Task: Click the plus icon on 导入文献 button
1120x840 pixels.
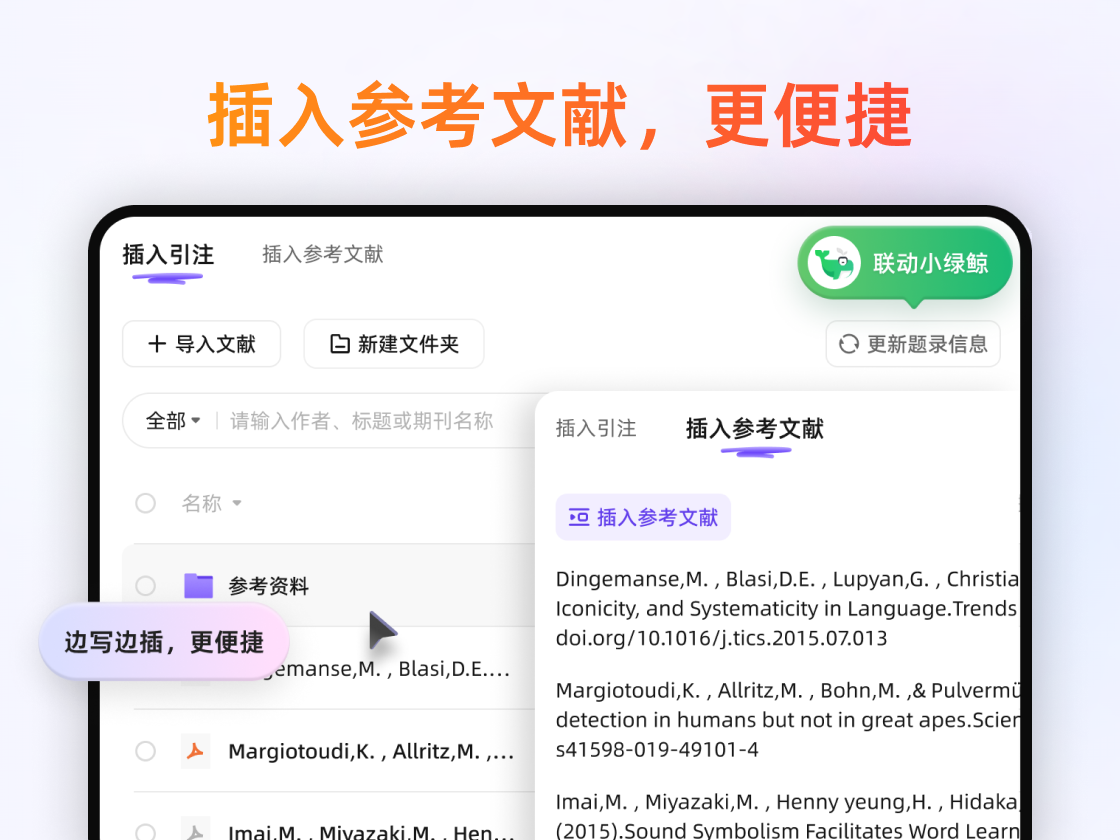Action: tap(157, 344)
